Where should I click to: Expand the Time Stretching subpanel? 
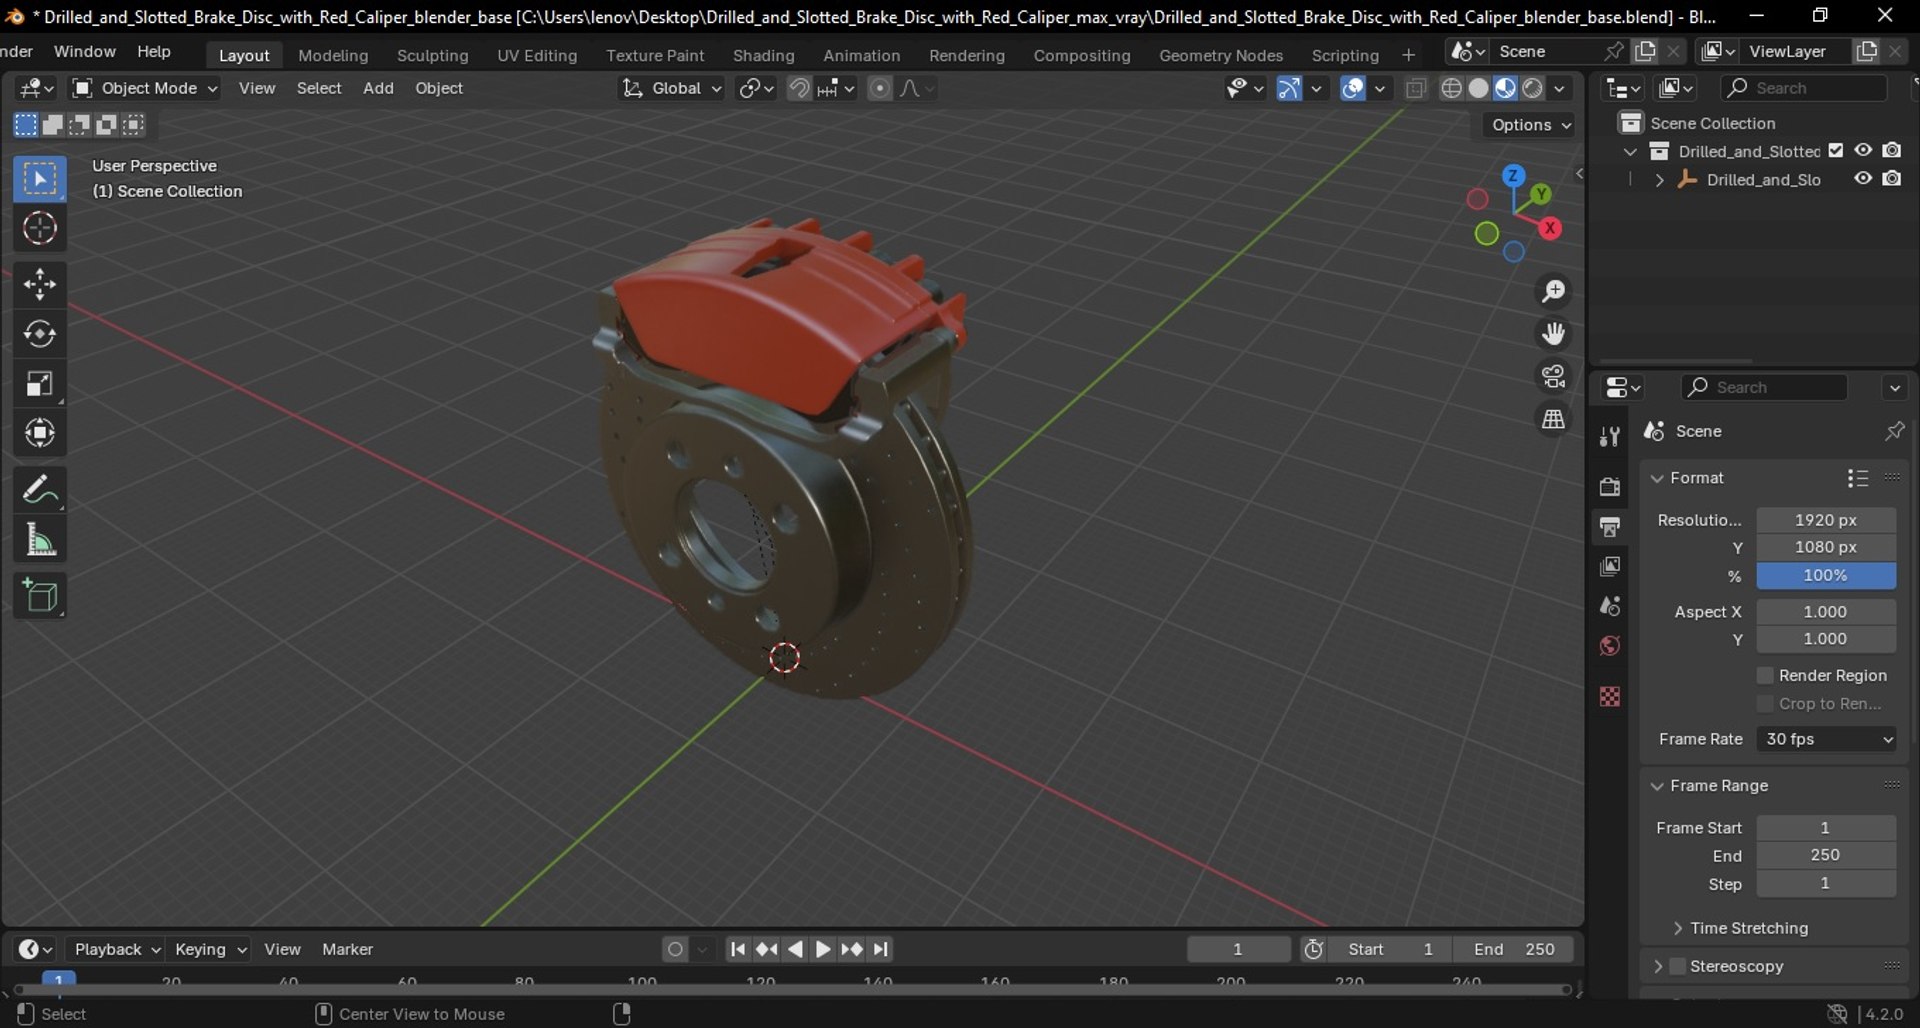click(1678, 928)
